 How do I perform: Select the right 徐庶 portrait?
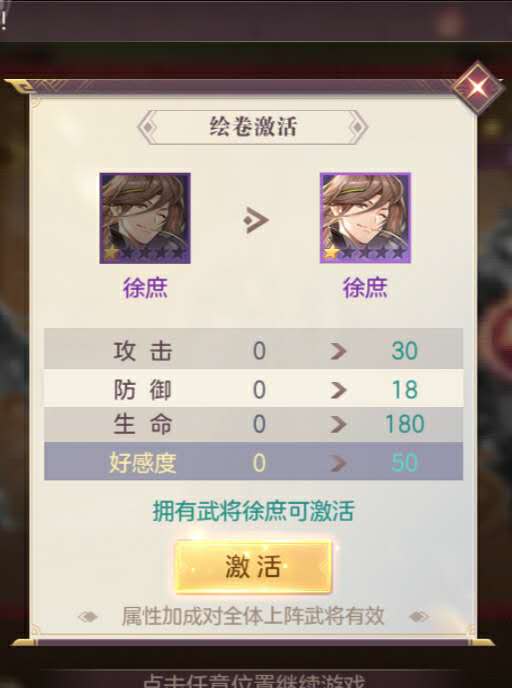[365, 218]
